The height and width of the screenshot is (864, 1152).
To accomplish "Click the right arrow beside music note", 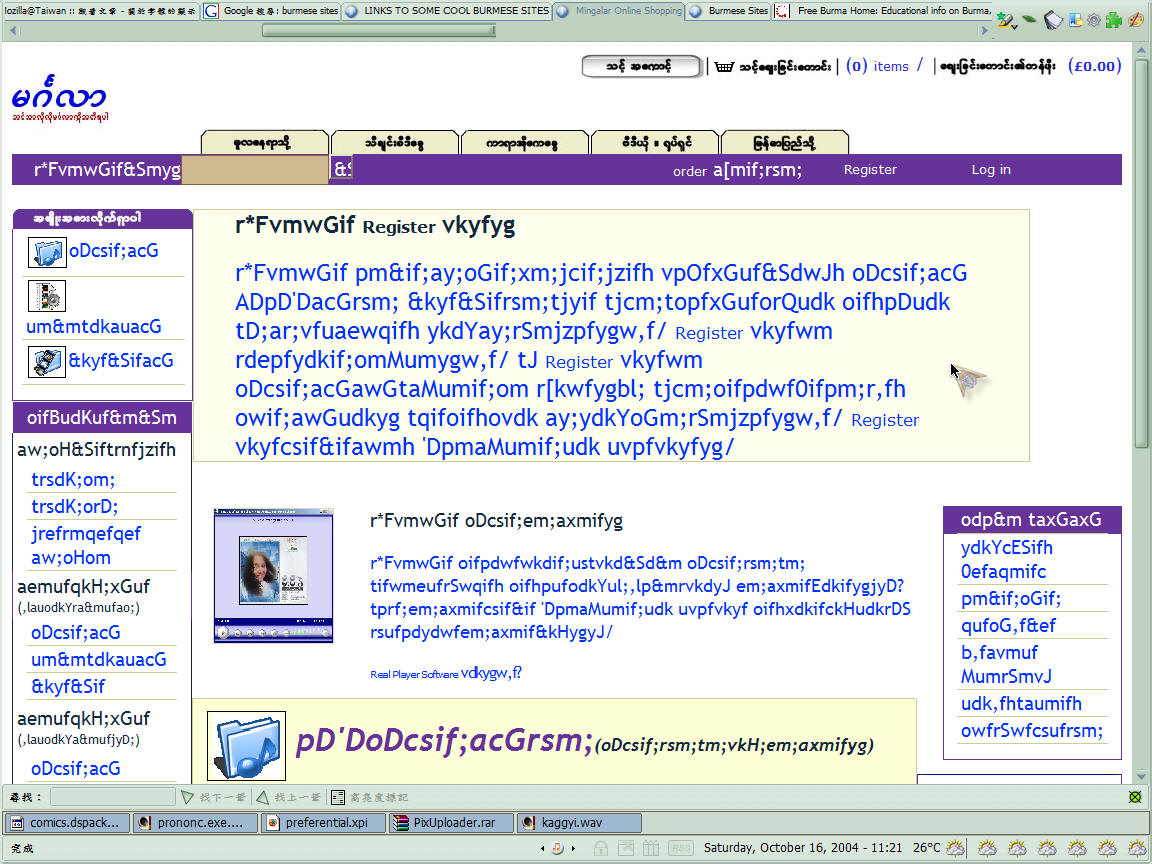I will click(573, 848).
